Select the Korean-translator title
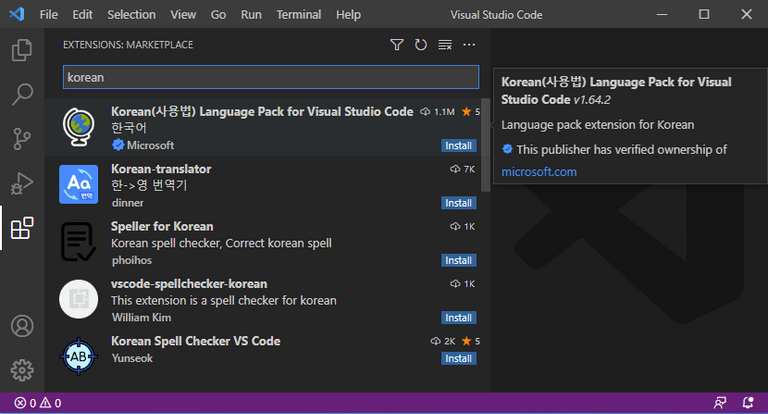Viewport: 768px width, 414px height. (x=161, y=169)
